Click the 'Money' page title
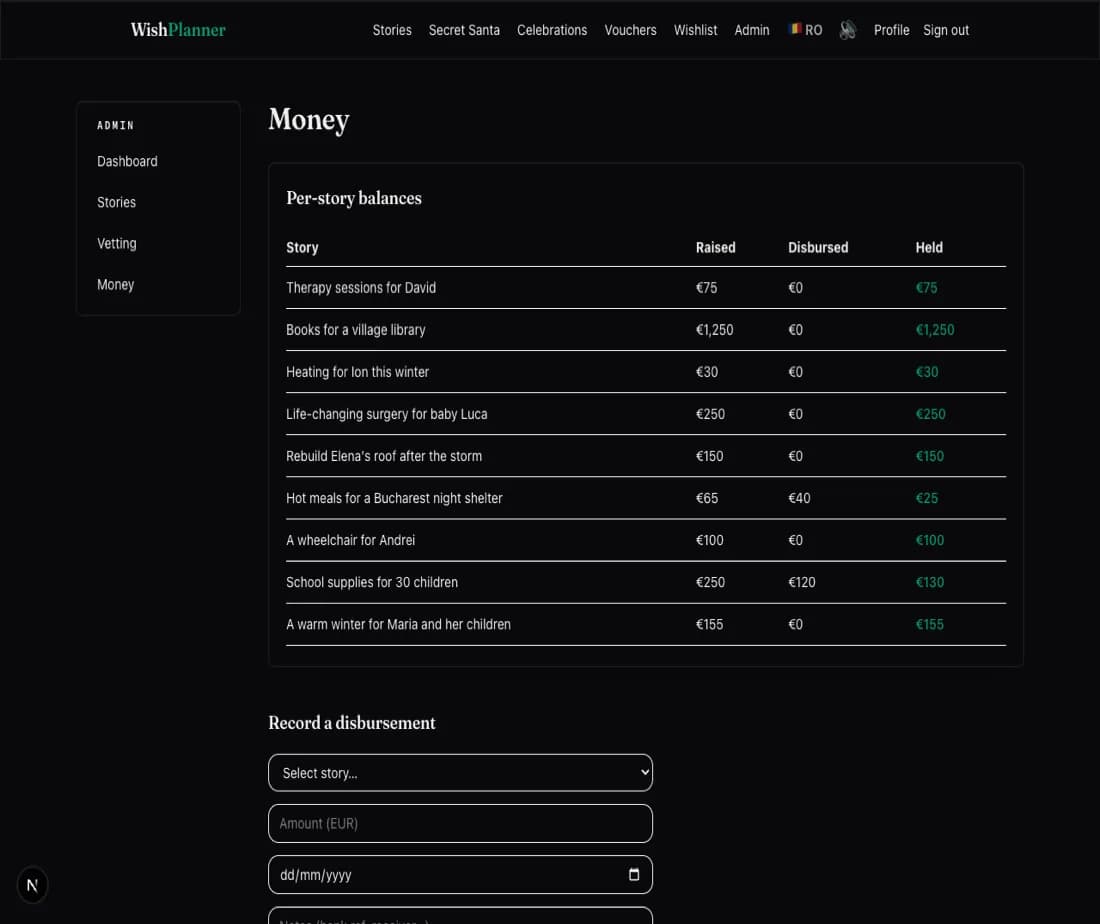 coord(309,120)
